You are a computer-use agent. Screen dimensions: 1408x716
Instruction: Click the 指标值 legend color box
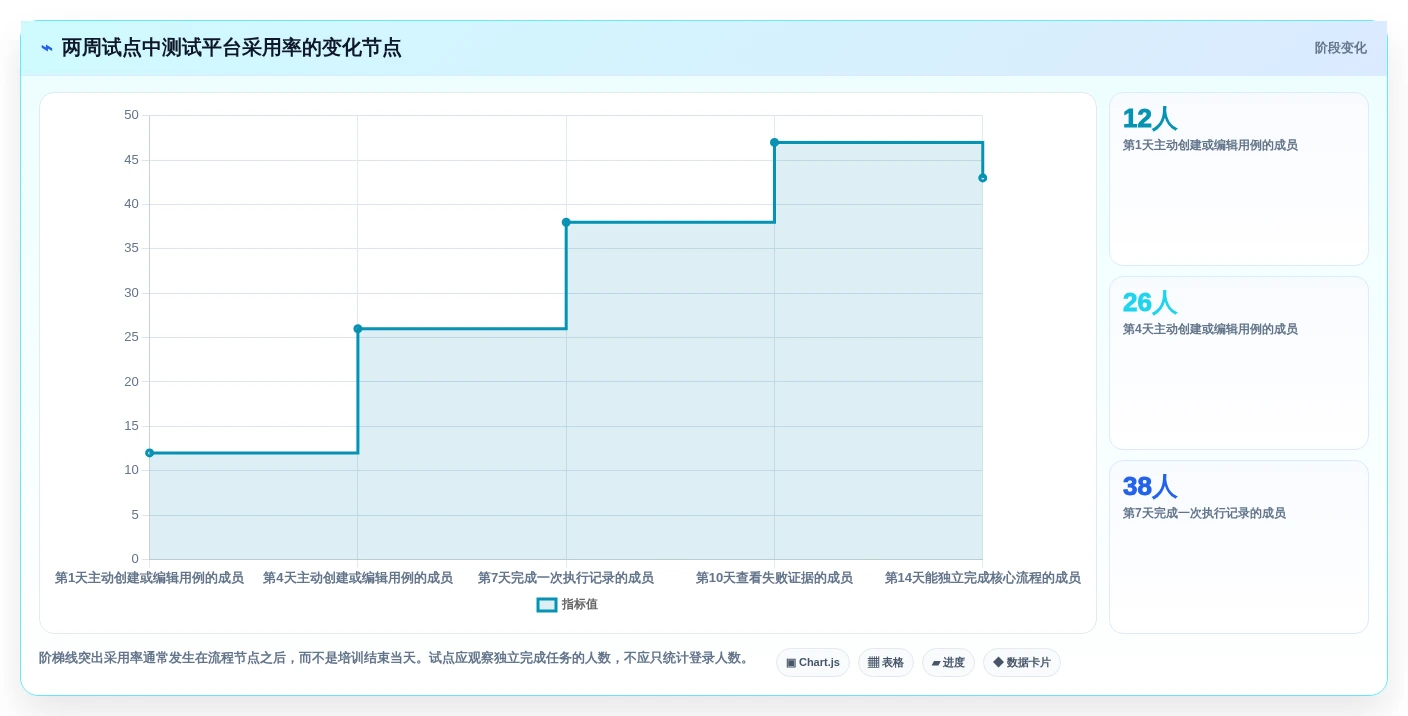click(x=547, y=605)
